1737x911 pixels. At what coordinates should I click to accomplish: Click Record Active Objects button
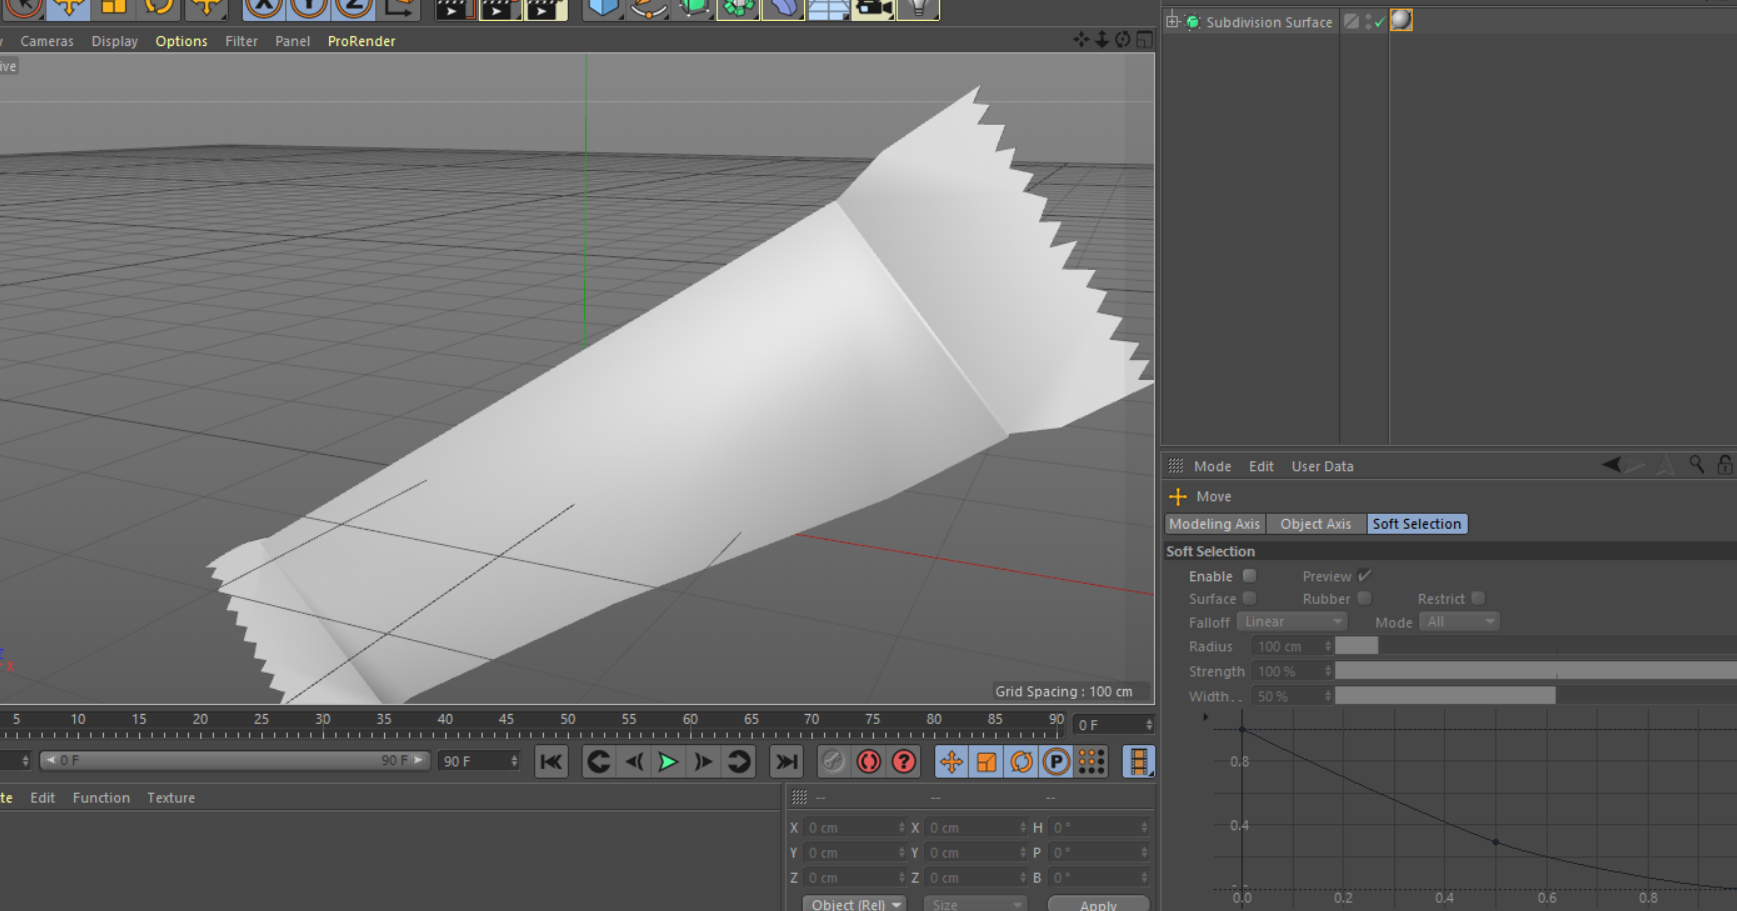[x=833, y=762]
